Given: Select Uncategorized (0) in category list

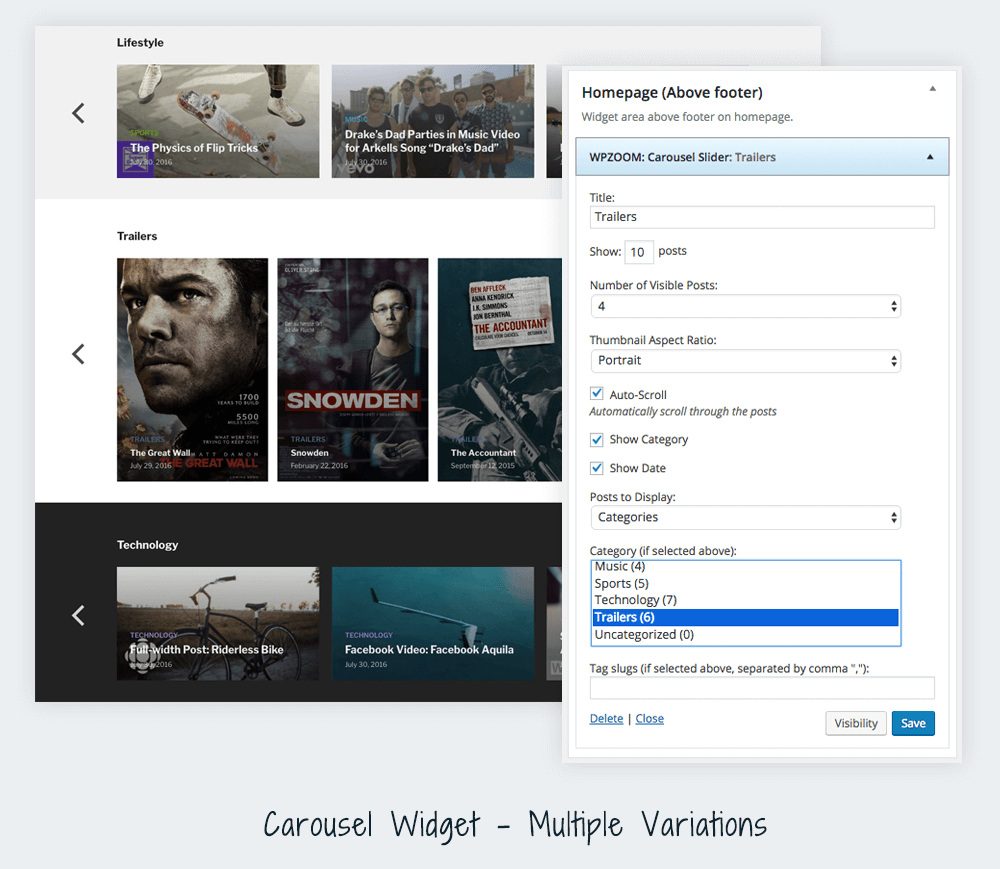Looking at the screenshot, I should (x=745, y=634).
